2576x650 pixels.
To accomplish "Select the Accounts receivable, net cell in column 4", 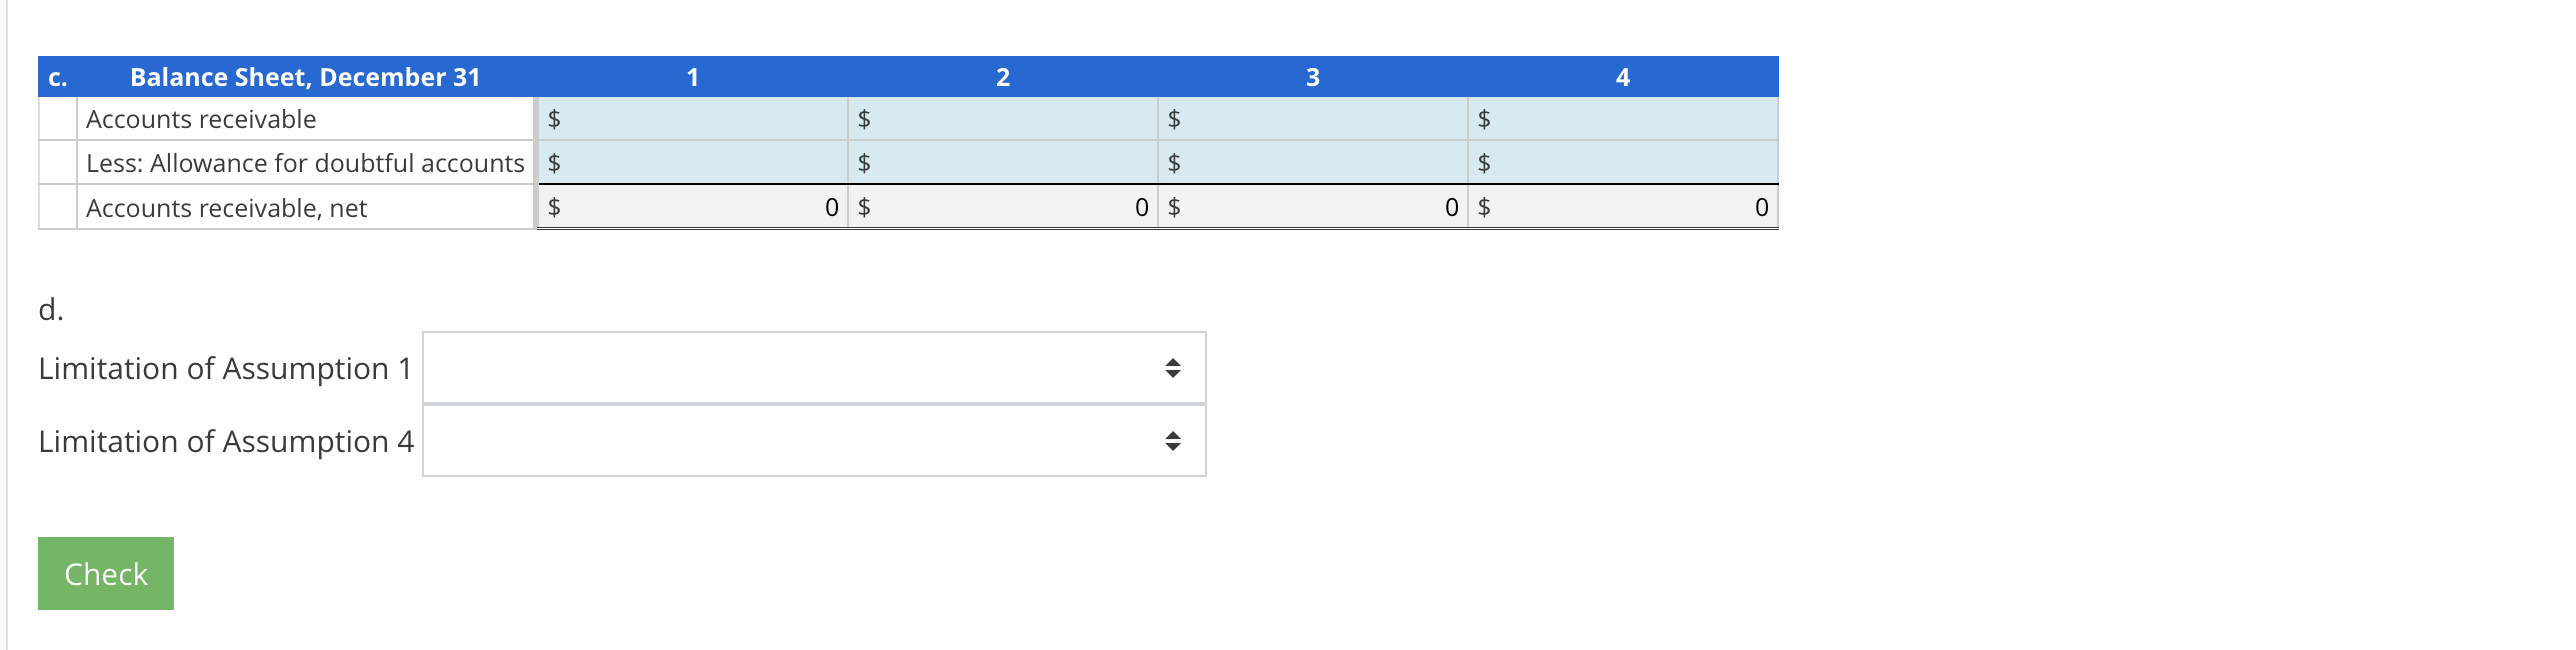I will (1620, 207).
